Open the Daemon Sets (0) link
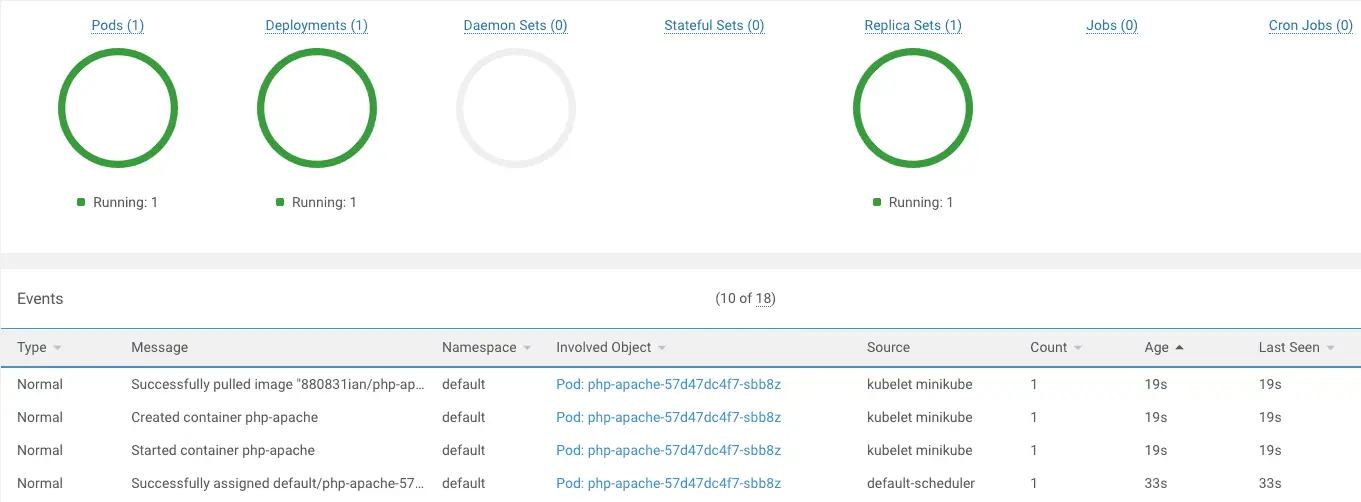 tap(515, 26)
